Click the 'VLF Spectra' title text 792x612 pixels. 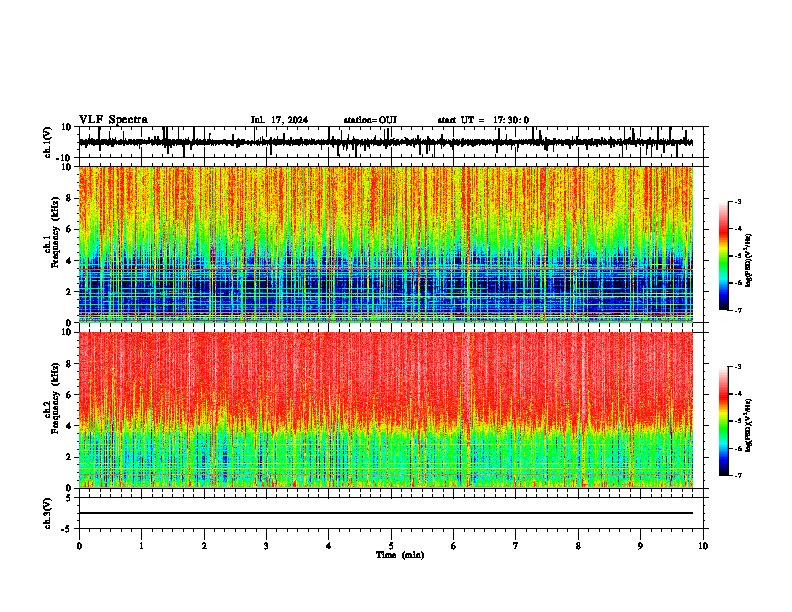pyautogui.click(x=113, y=120)
